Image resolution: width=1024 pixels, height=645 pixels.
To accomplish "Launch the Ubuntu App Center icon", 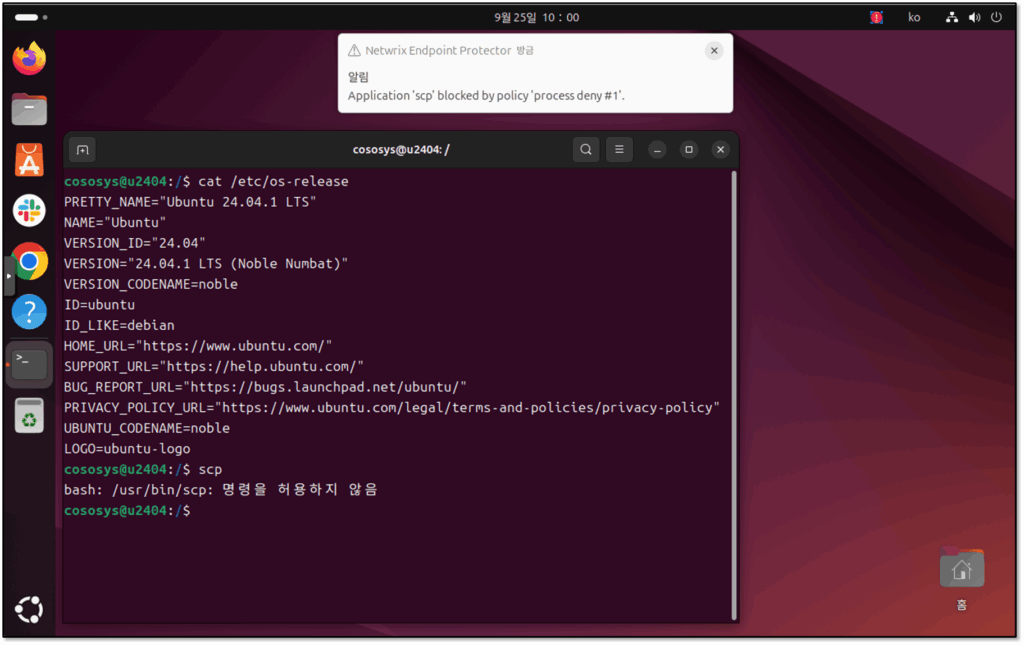I will pos(29,160).
